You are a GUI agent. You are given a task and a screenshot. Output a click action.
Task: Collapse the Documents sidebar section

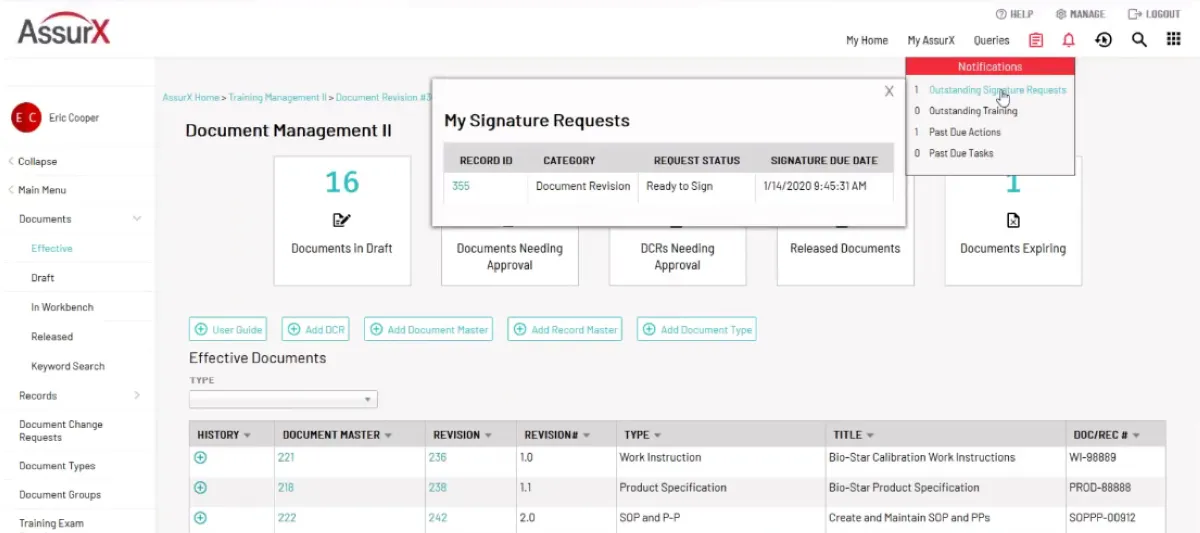tap(137, 219)
